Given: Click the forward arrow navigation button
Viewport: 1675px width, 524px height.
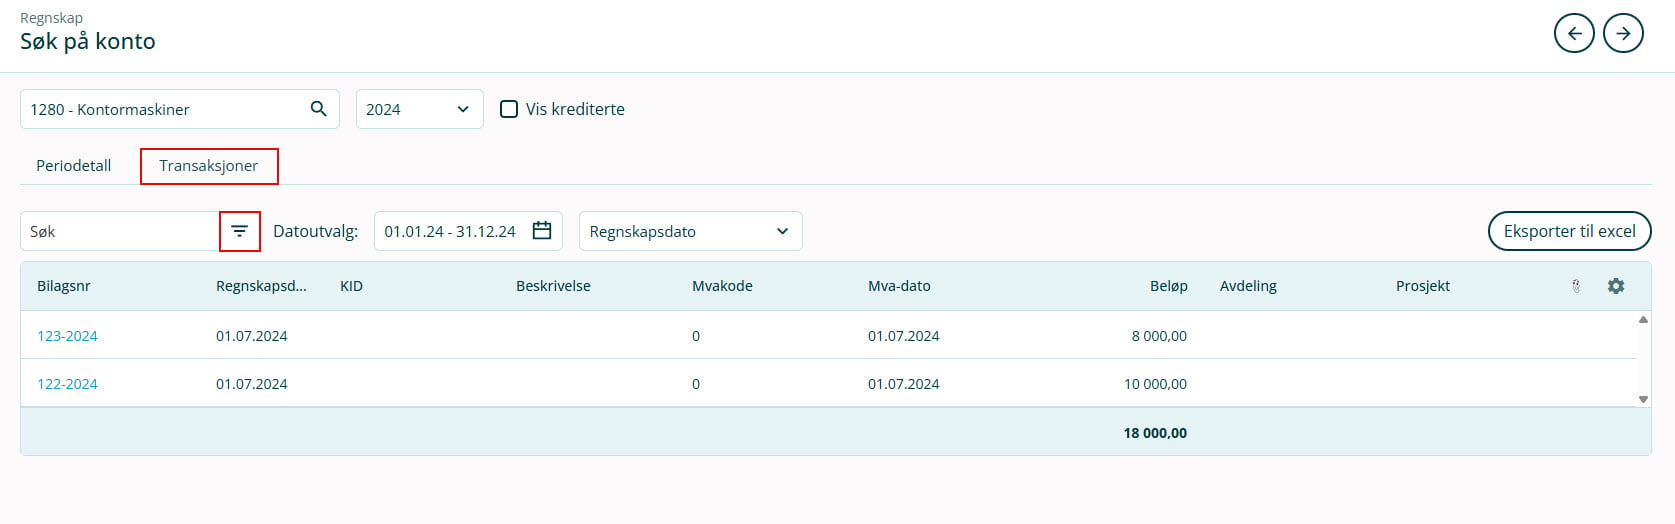Looking at the screenshot, I should (1623, 33).
